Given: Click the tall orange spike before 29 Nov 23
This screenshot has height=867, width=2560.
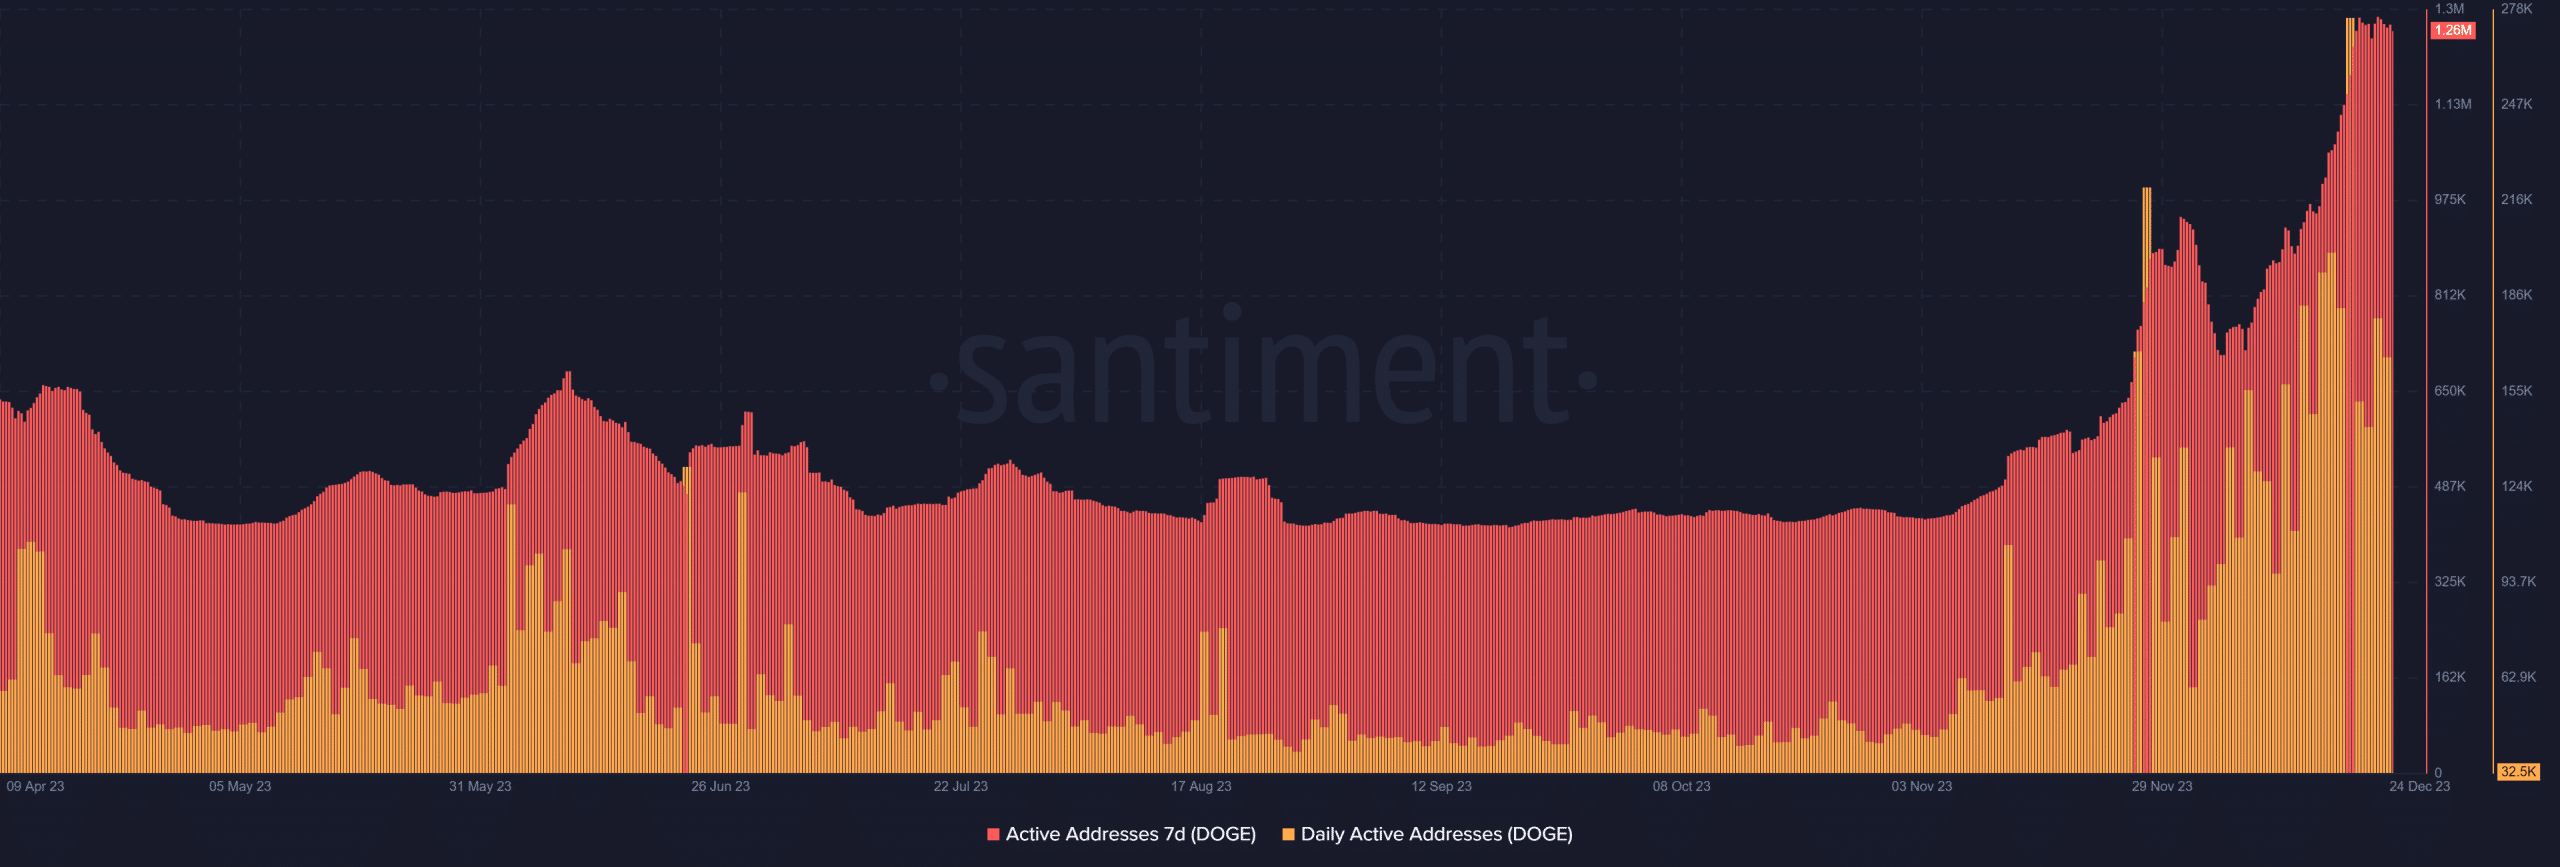Looking at the screenshot, I should [2146, 480].
